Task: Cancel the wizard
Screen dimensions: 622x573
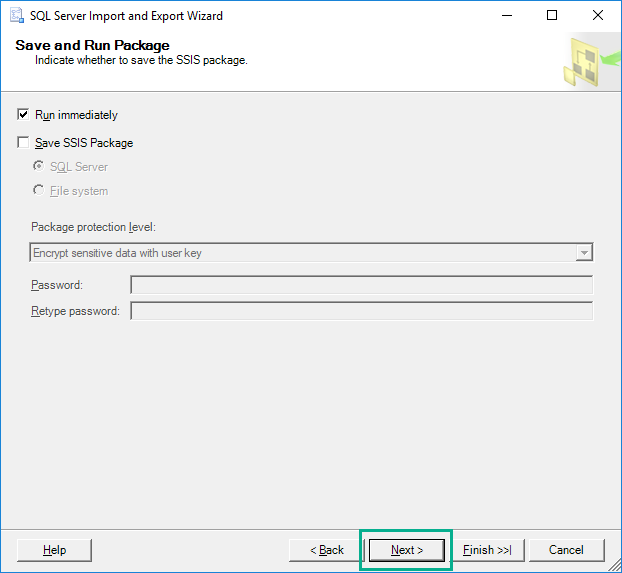Action: [566, 550]
